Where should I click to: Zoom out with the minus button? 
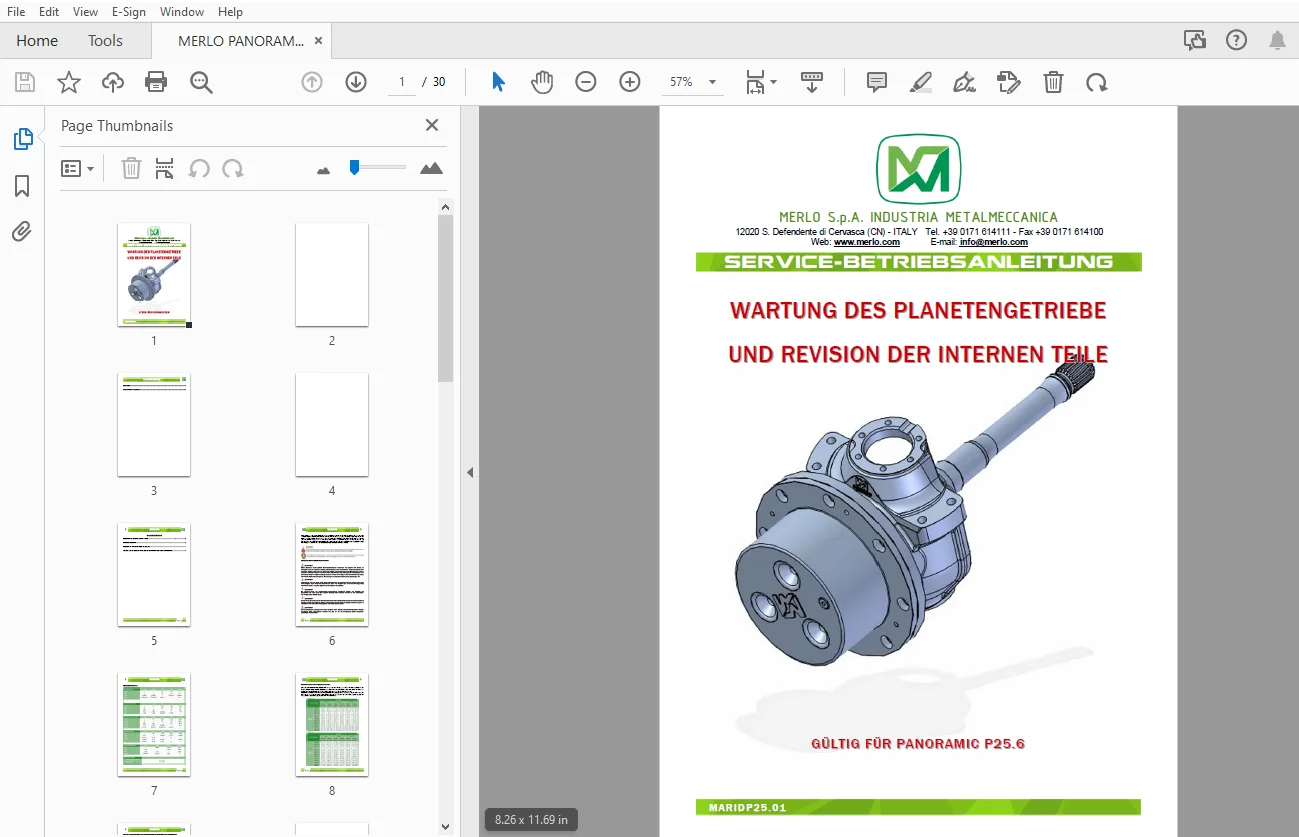586,82
